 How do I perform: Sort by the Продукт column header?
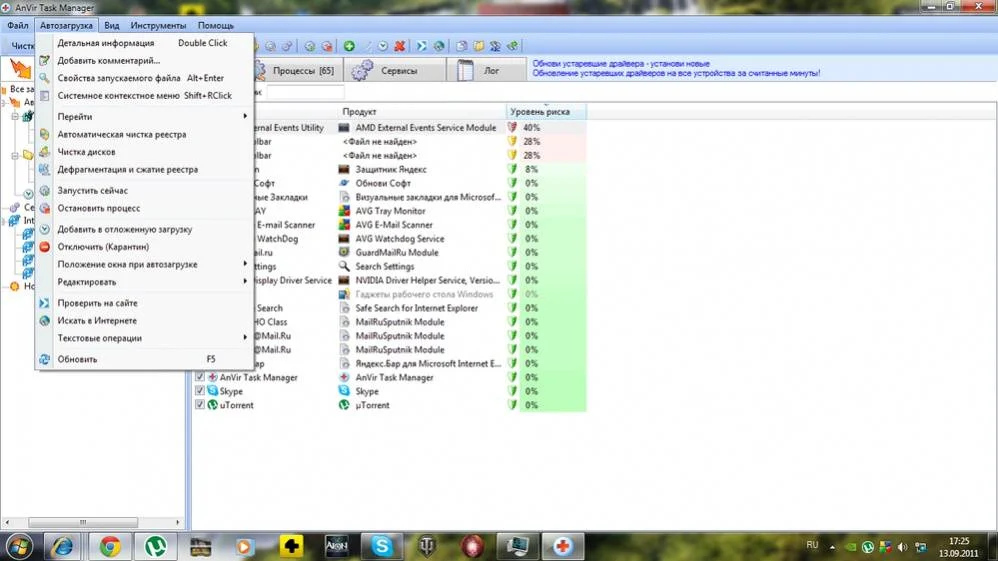pos(422,111)
